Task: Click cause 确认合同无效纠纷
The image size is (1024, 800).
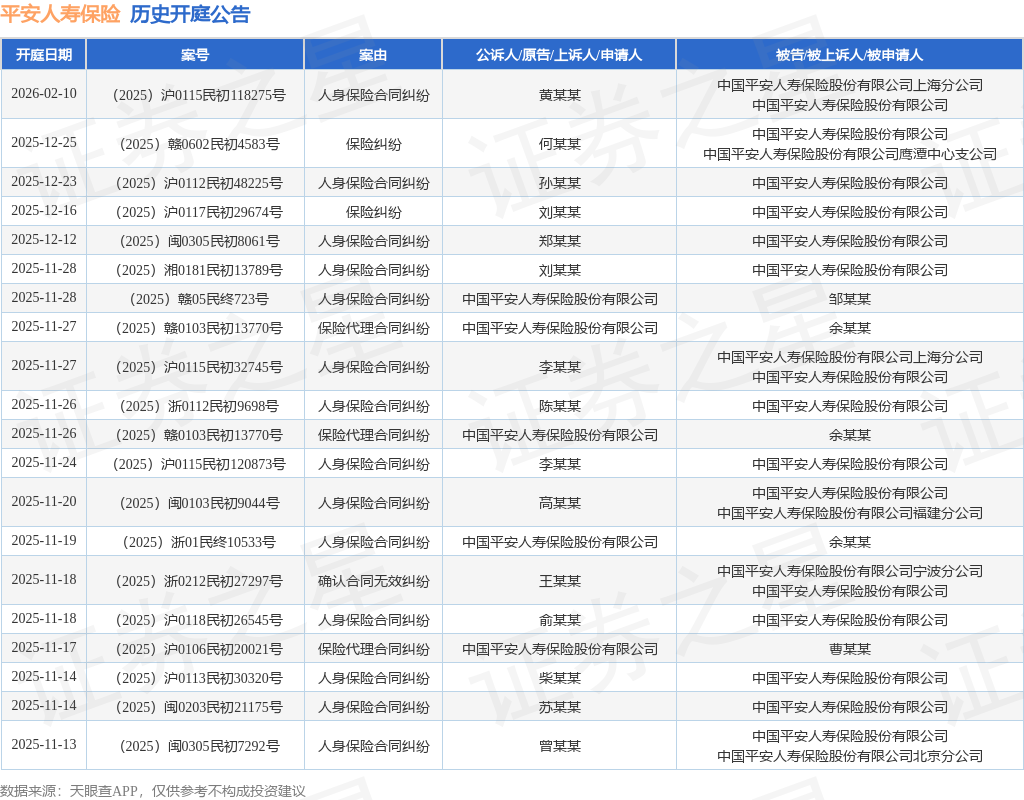Action: (x=374, y=581)
